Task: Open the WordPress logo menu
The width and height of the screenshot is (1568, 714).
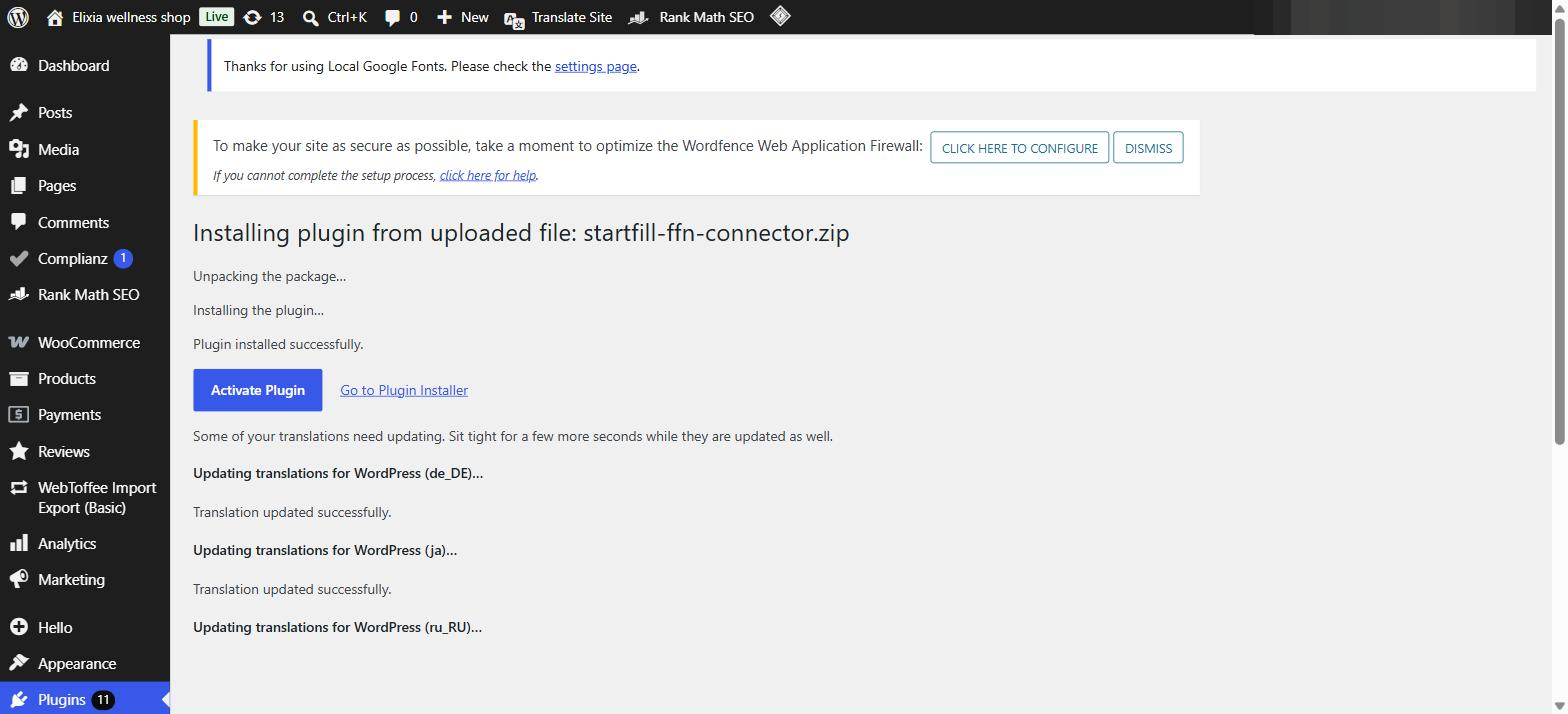Action: [x=18, y=17]
